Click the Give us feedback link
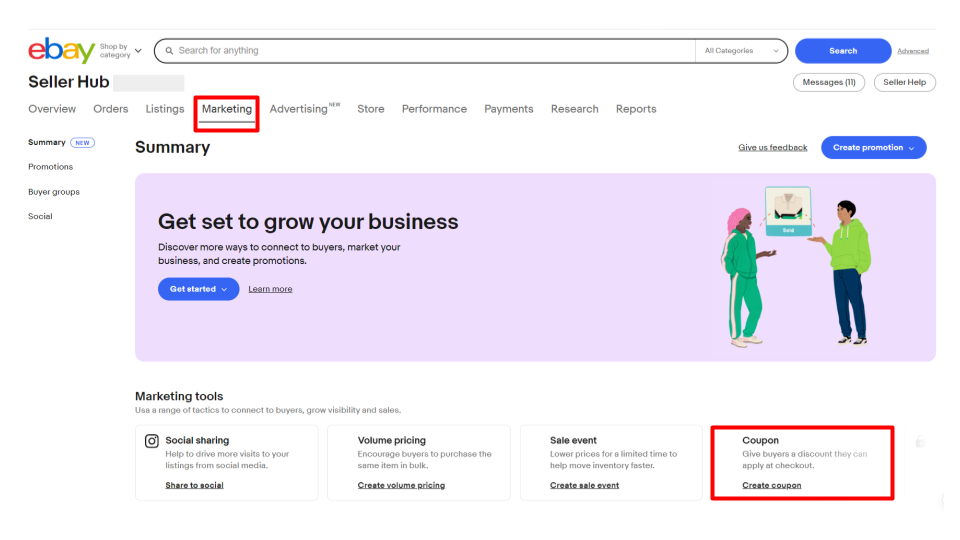Screen dimensions: 960x540 [772, 148]
